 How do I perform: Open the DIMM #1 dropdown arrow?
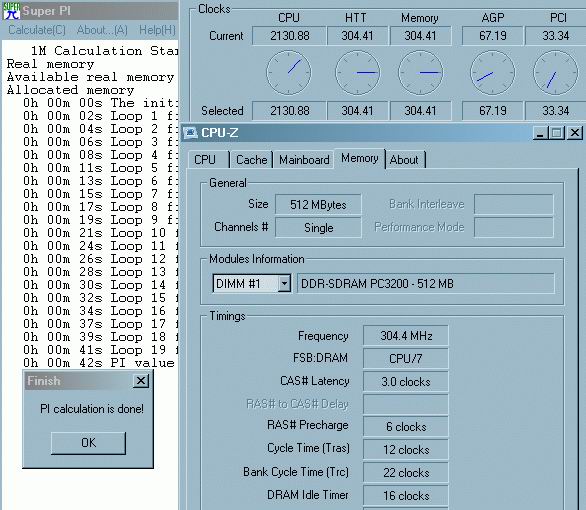pos(284,284)
